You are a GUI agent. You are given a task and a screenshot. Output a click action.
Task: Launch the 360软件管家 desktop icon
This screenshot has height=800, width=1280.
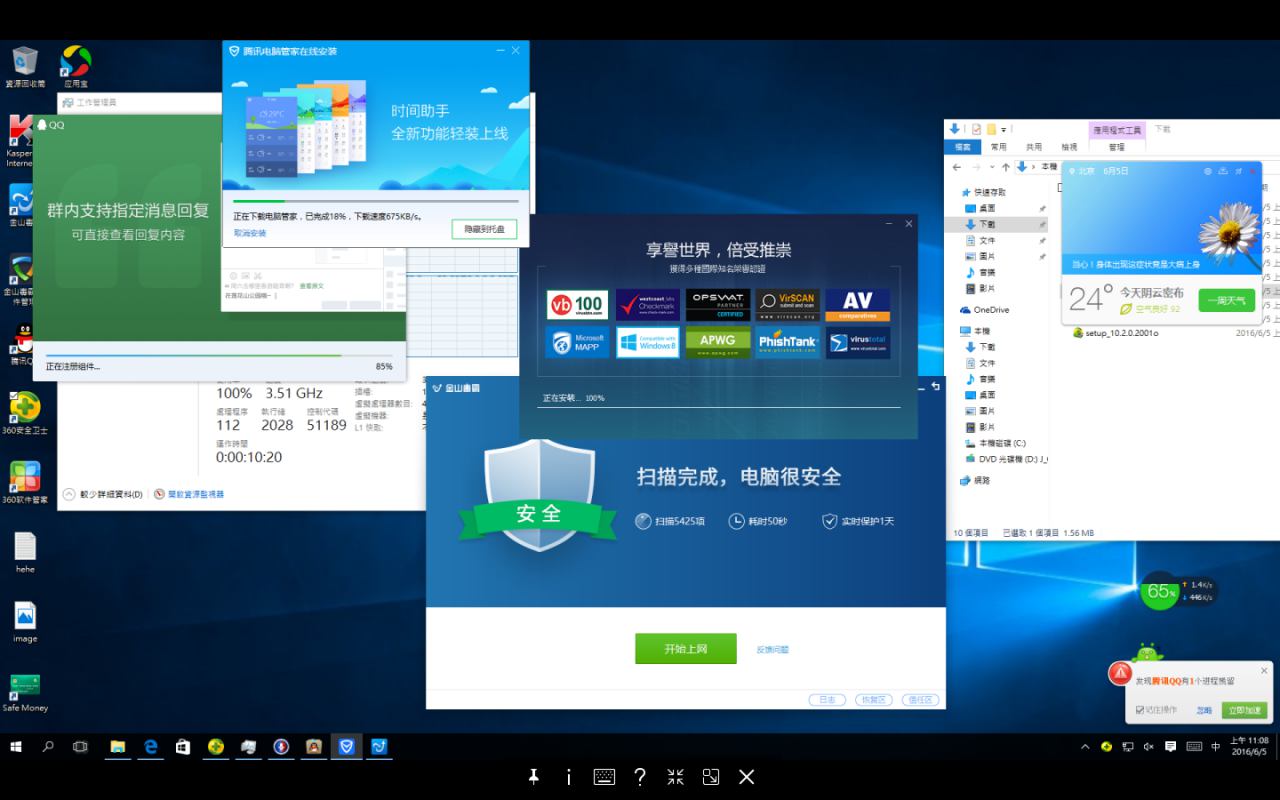(x=25, y=482)
